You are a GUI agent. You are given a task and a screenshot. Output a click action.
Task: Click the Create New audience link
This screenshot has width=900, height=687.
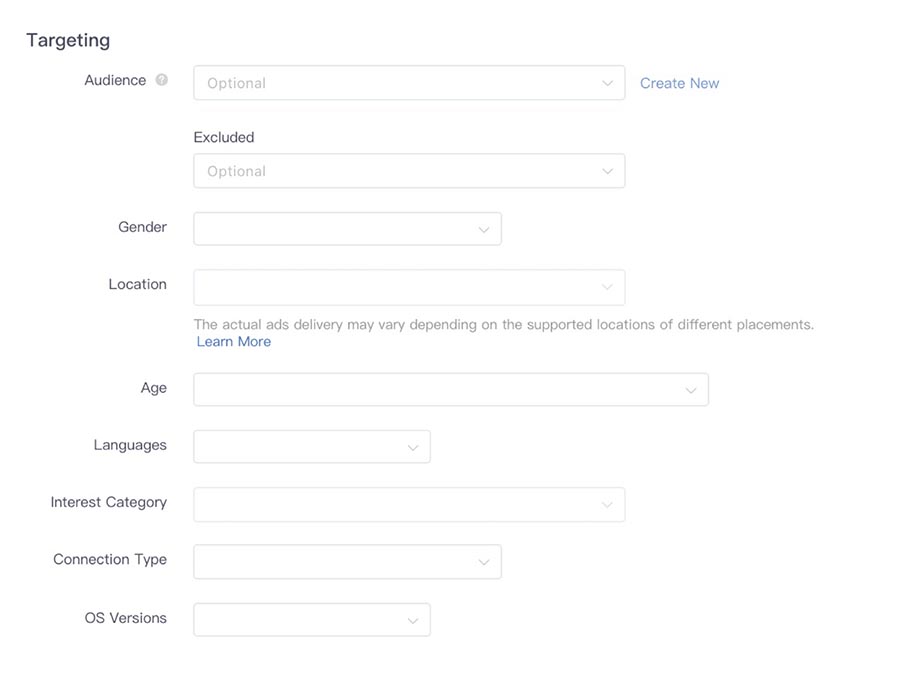[679, 83]
